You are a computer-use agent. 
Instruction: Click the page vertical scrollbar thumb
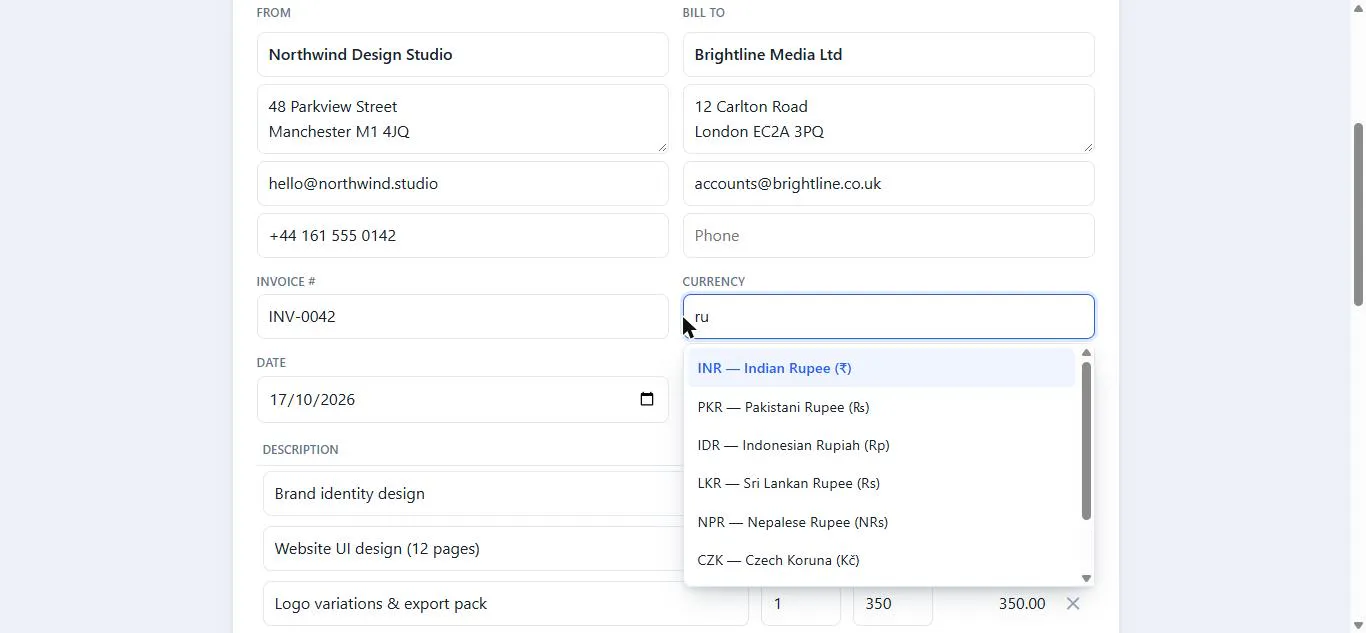pyautogui.click(x=1358, y=214)
